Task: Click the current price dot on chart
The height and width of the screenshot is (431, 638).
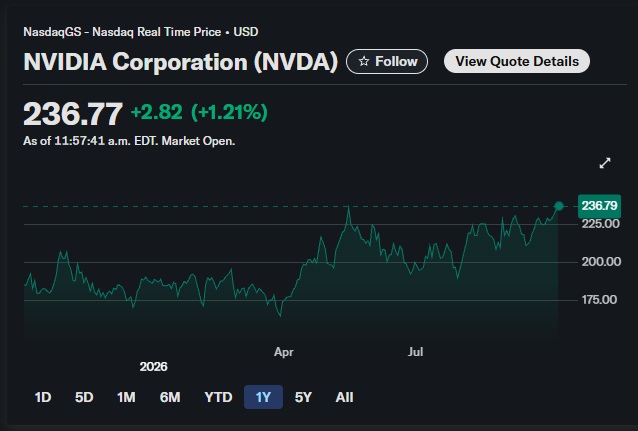Action: [559, 206]
